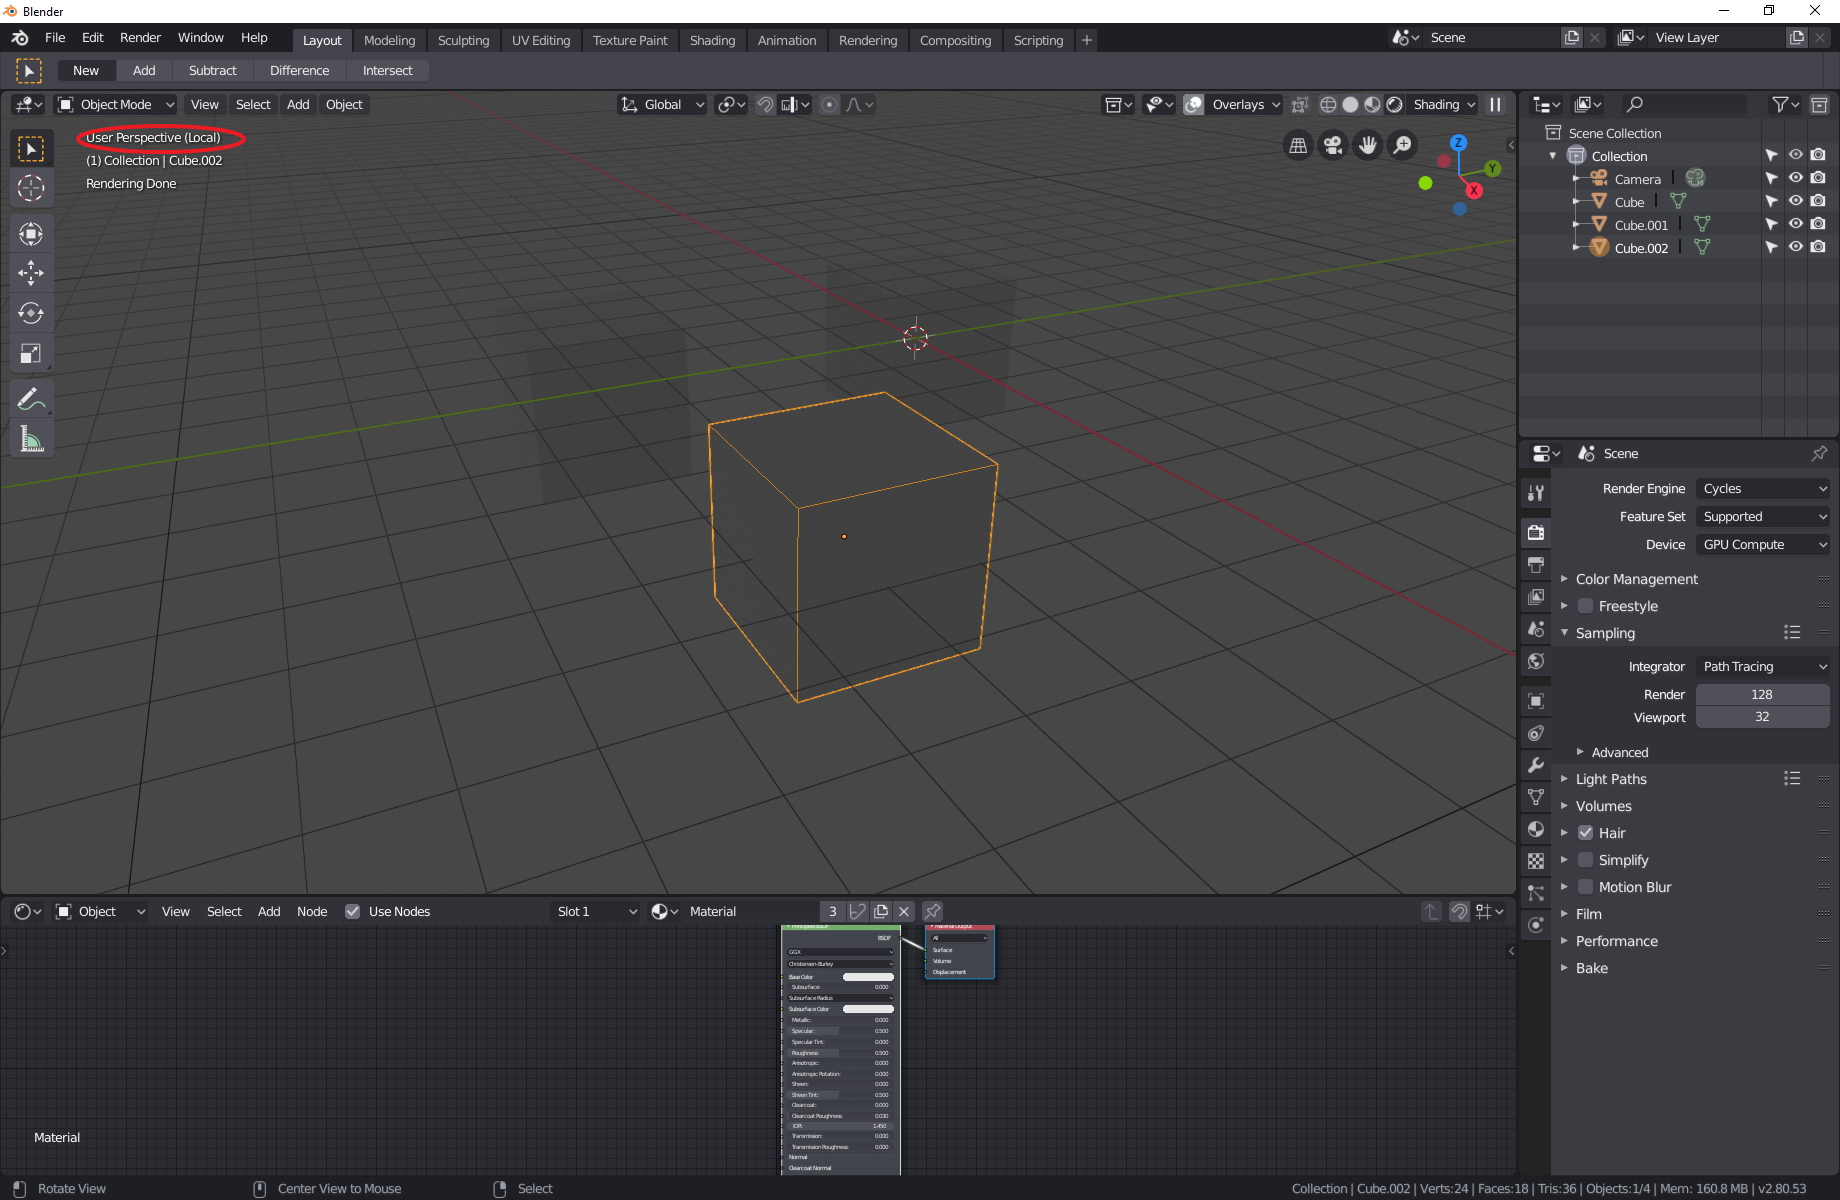Expand the Color Management panel
The image size is (1840, 1200).
click(1636, 579)
